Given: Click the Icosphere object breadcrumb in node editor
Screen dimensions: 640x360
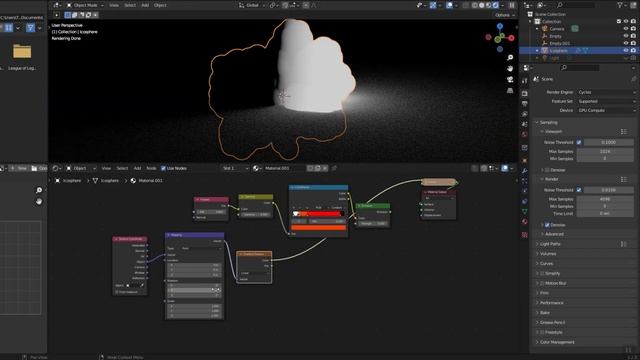Looking at the screenshot, I should click(71, 180).
